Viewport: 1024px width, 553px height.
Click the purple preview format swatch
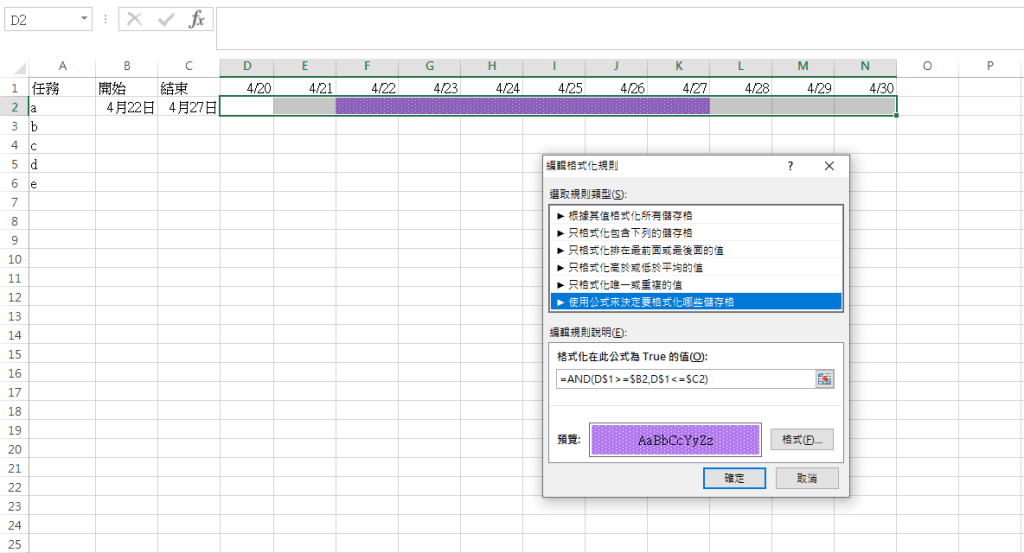(675, 439)
